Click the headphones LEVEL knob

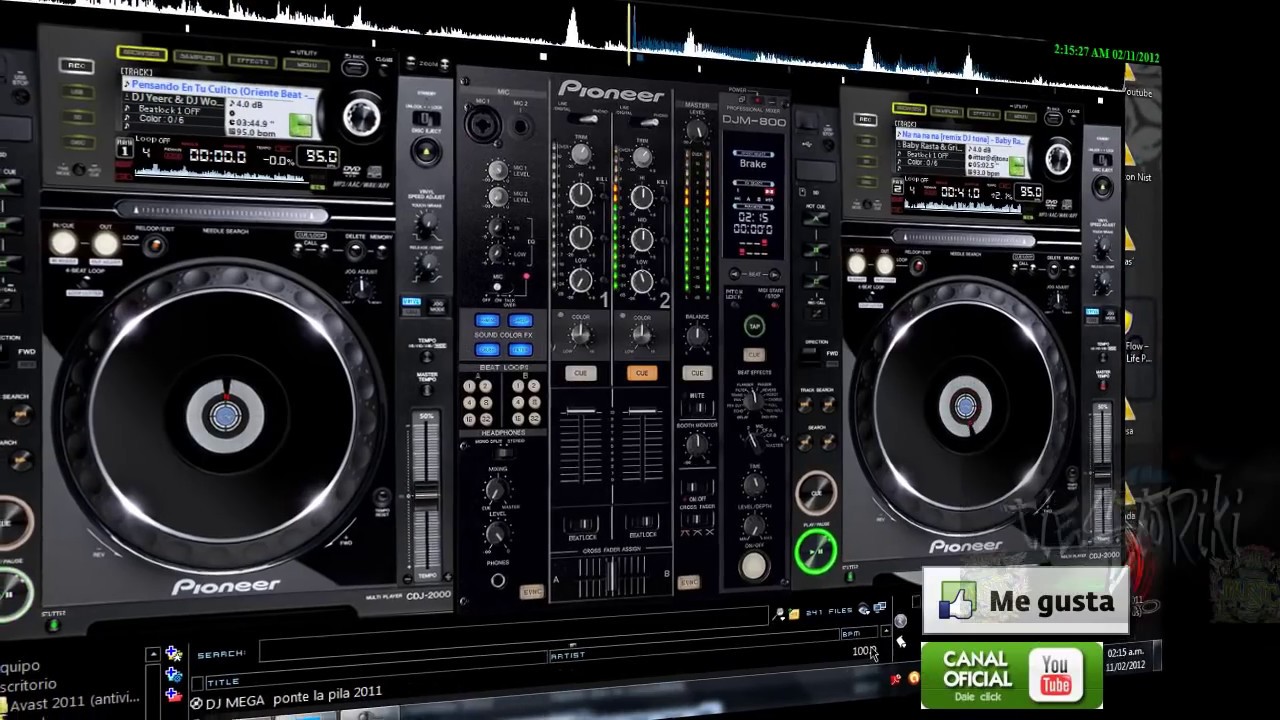click(495, 533)
